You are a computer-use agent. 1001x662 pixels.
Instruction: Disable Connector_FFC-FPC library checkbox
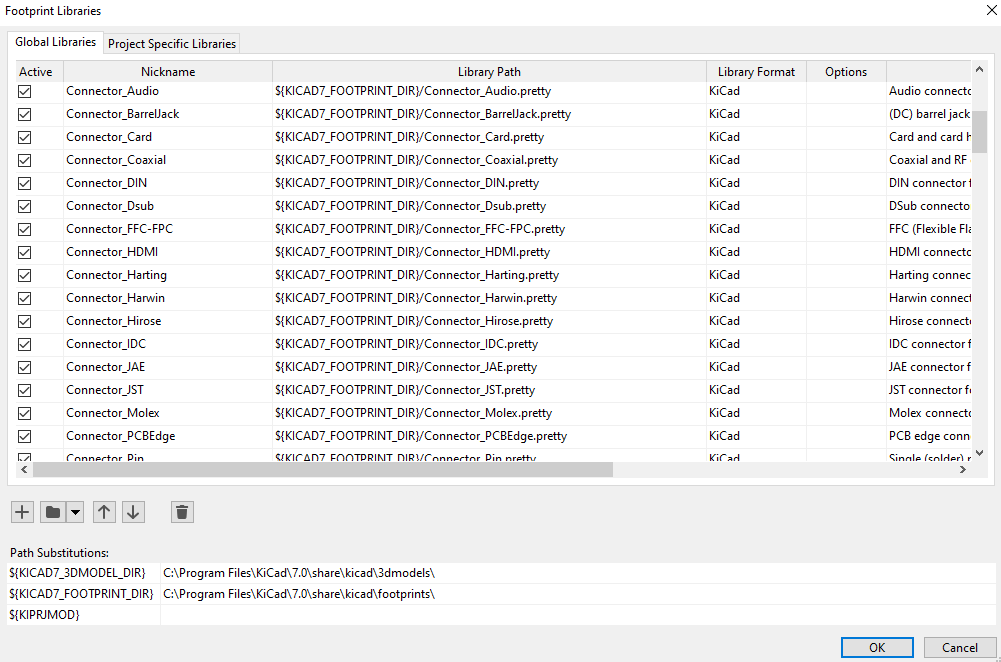click(24, 229)
